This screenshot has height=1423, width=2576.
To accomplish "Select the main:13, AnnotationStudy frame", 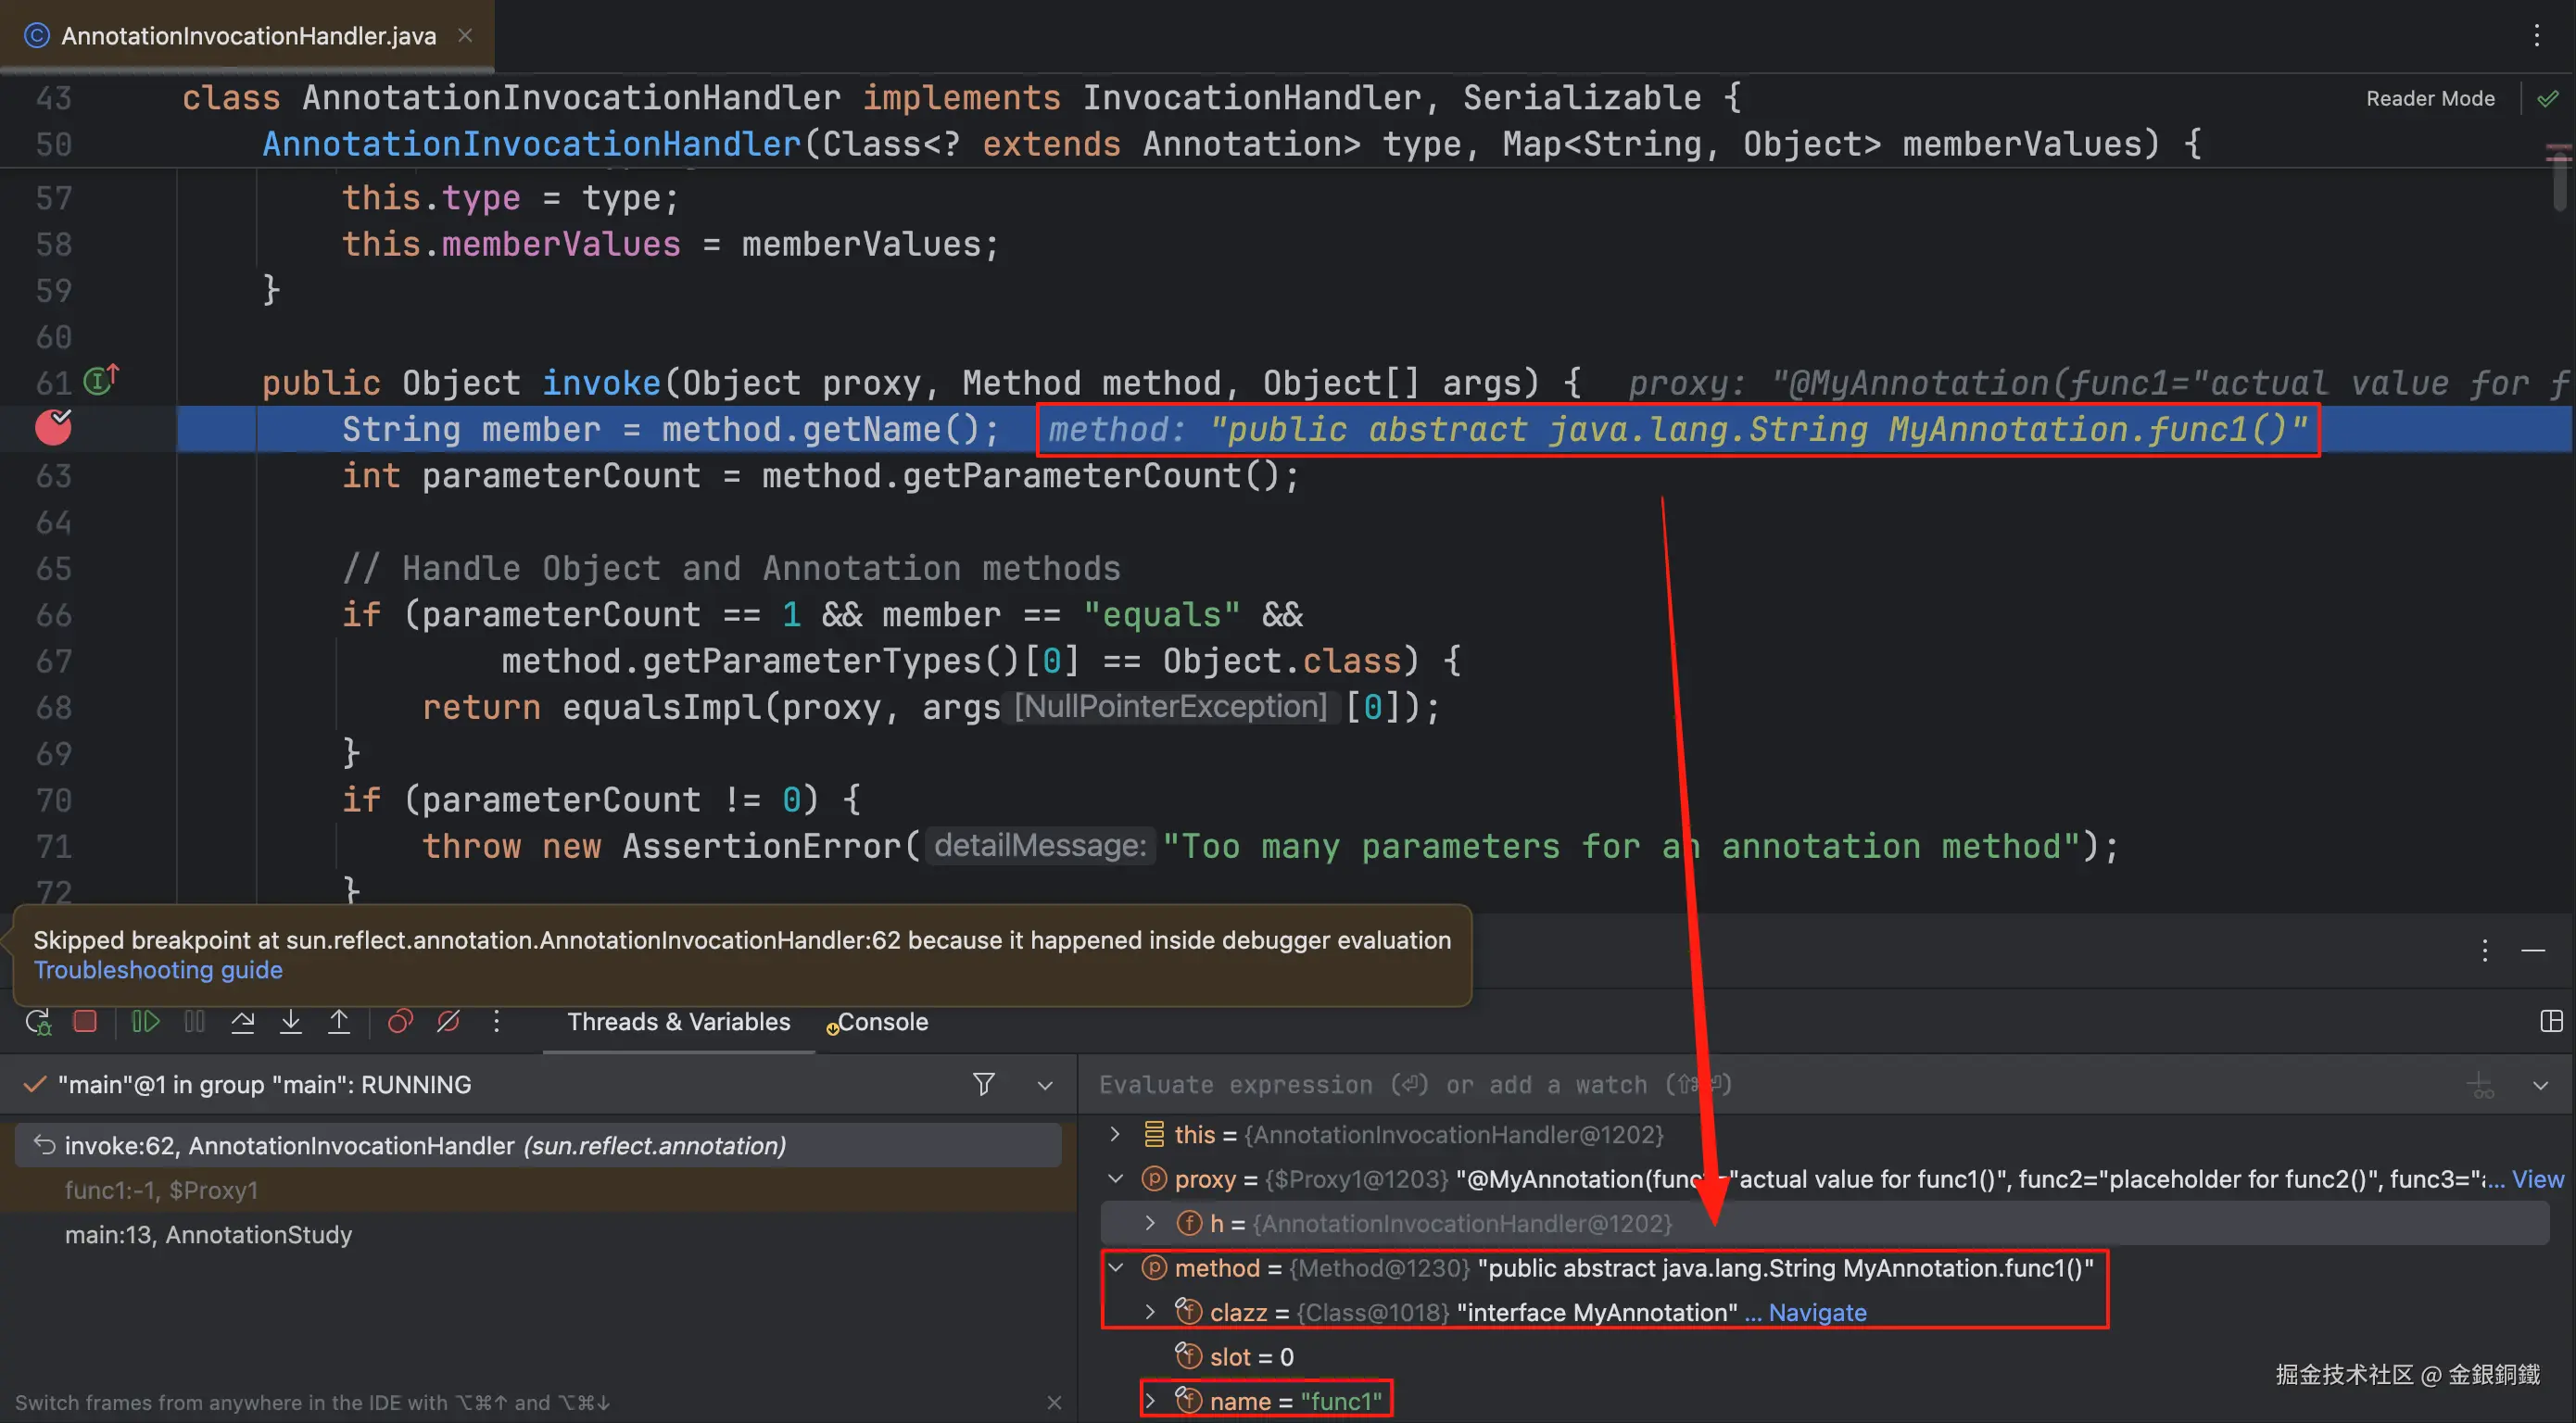I will point(538,1234).
